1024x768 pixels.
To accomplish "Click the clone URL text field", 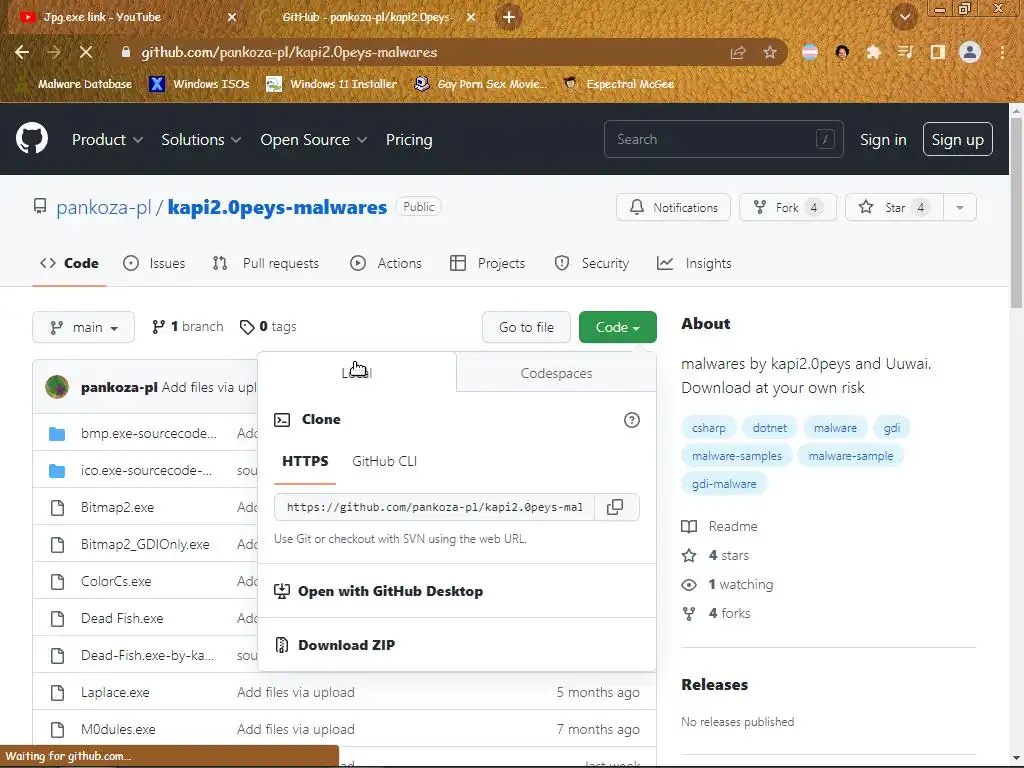I will click(x=434, y=507).
